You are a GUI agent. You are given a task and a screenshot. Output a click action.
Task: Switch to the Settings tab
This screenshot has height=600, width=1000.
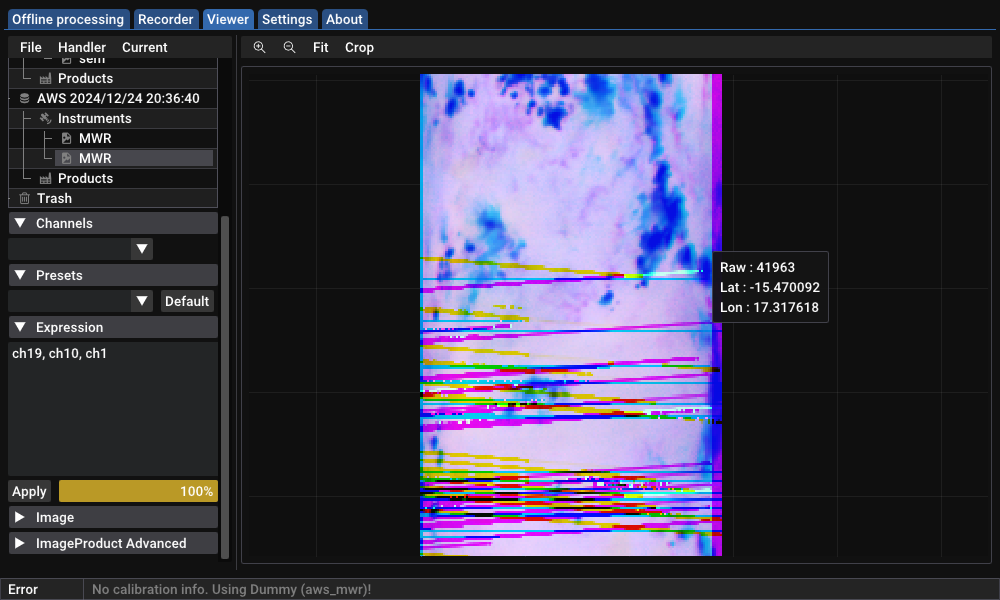click(x=287, y=19)
